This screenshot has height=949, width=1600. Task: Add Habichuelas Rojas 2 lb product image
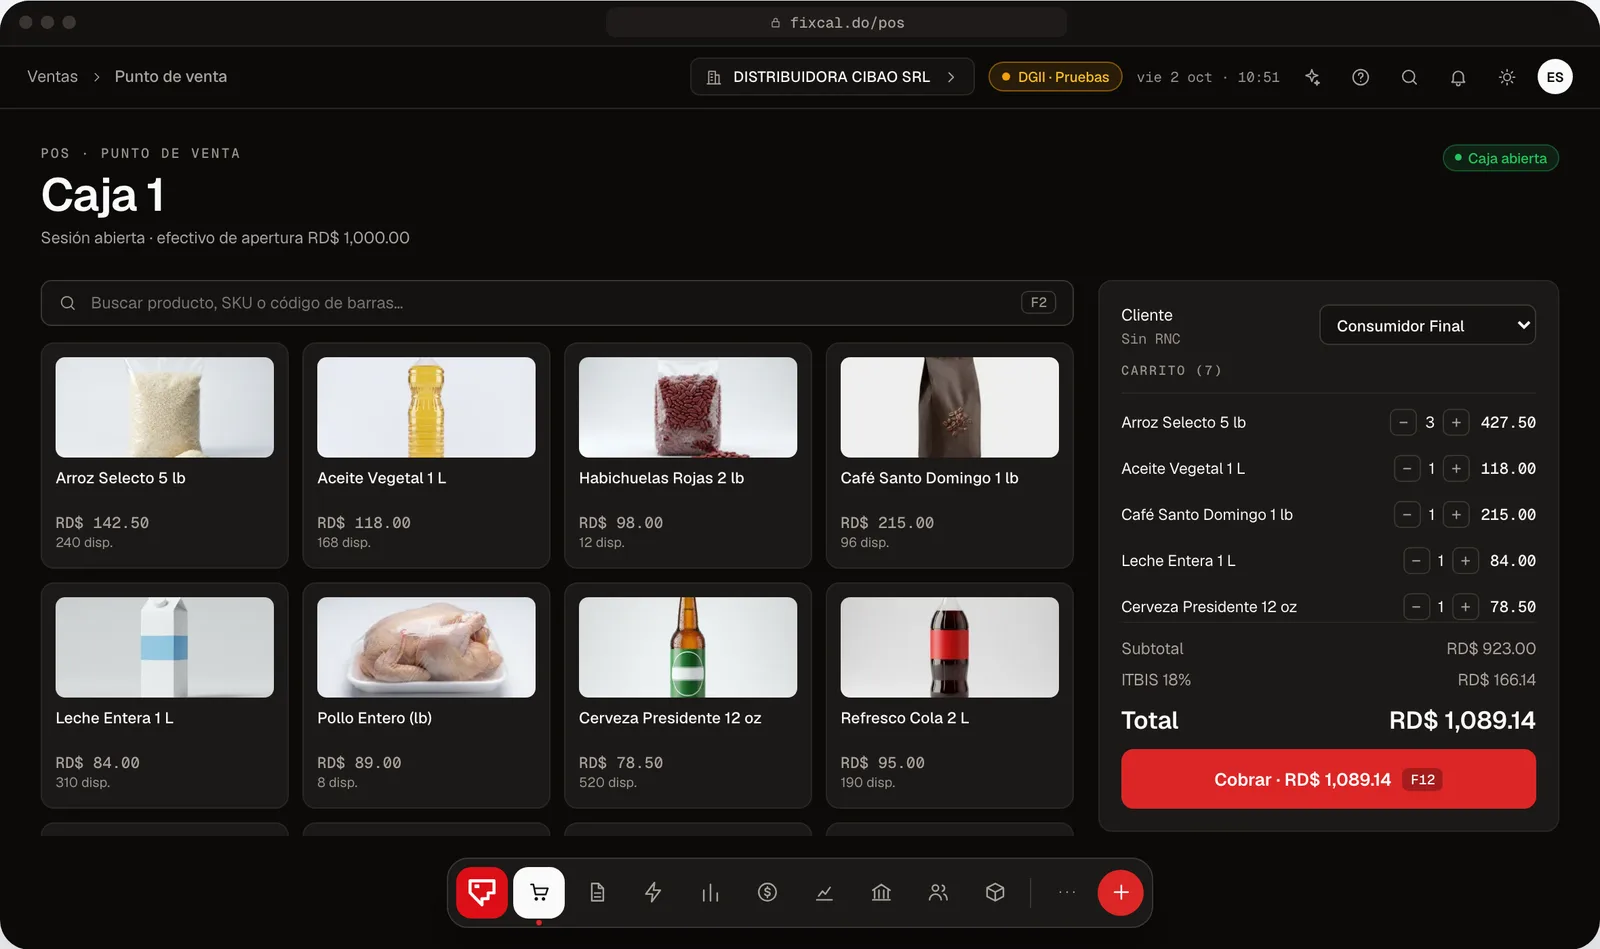point(688,407)
